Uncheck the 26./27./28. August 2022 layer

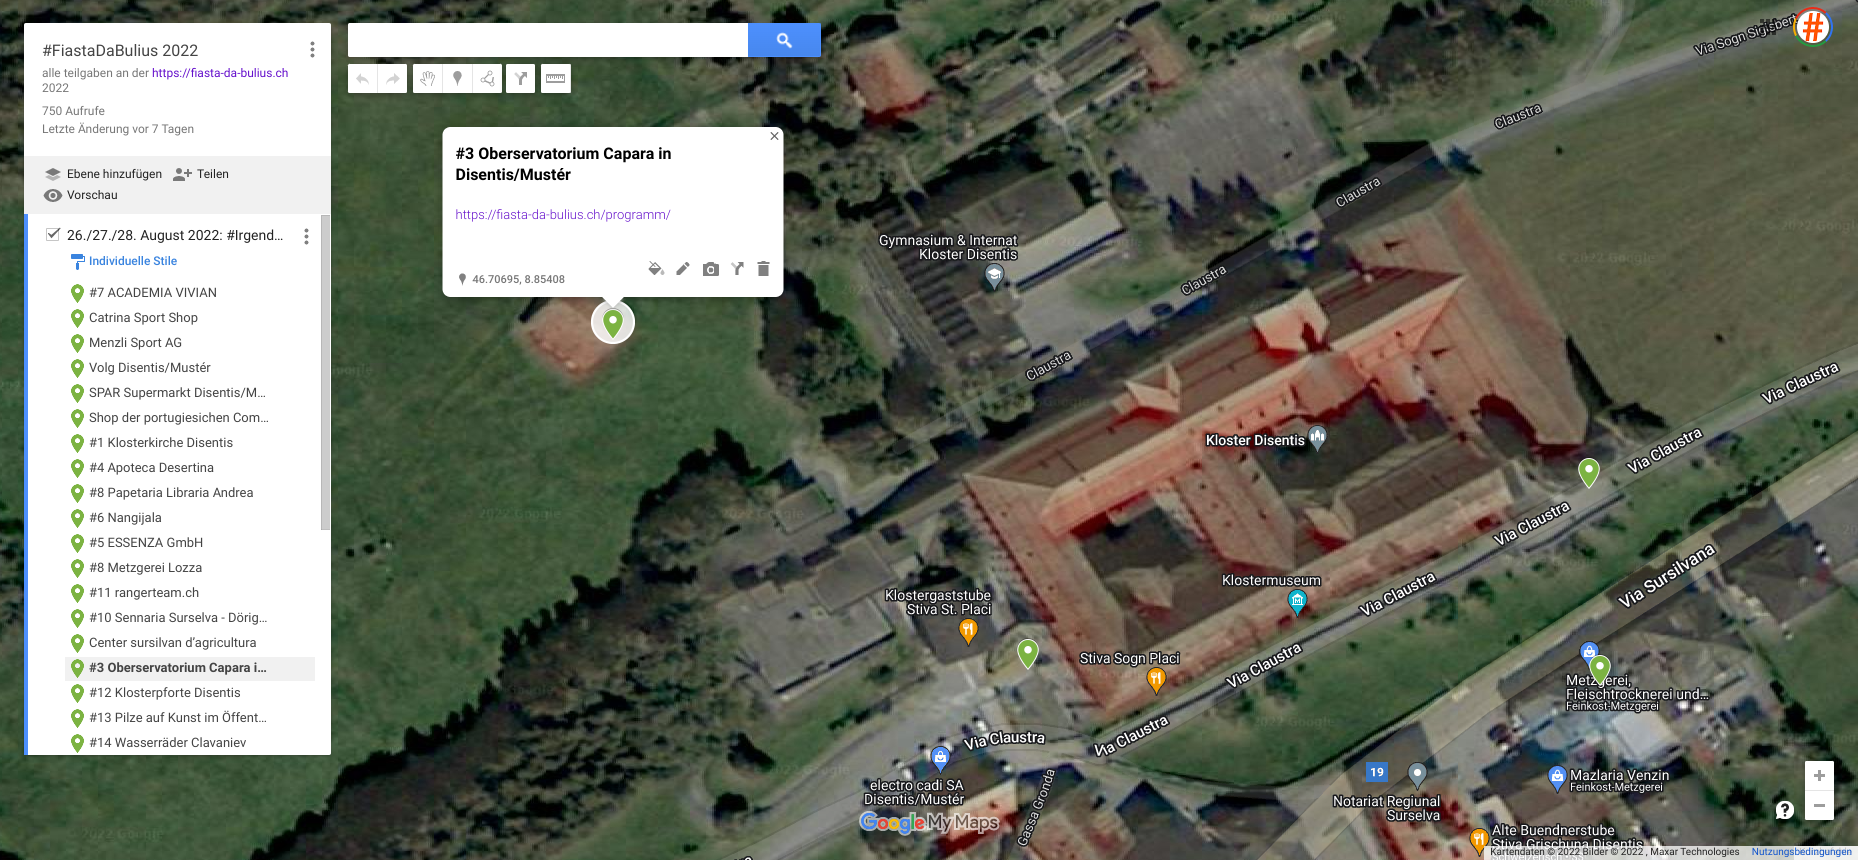53,235
